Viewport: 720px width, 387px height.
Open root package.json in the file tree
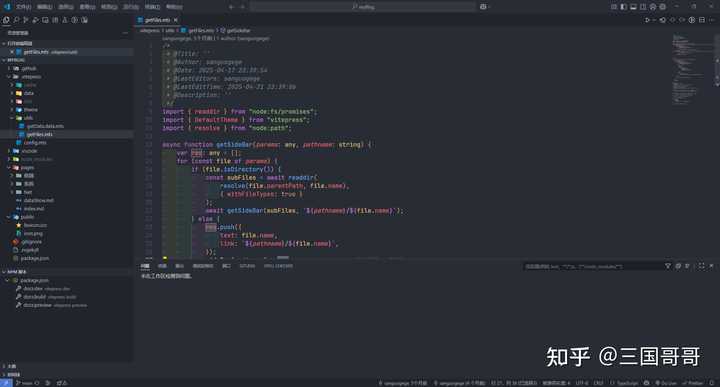34,258
